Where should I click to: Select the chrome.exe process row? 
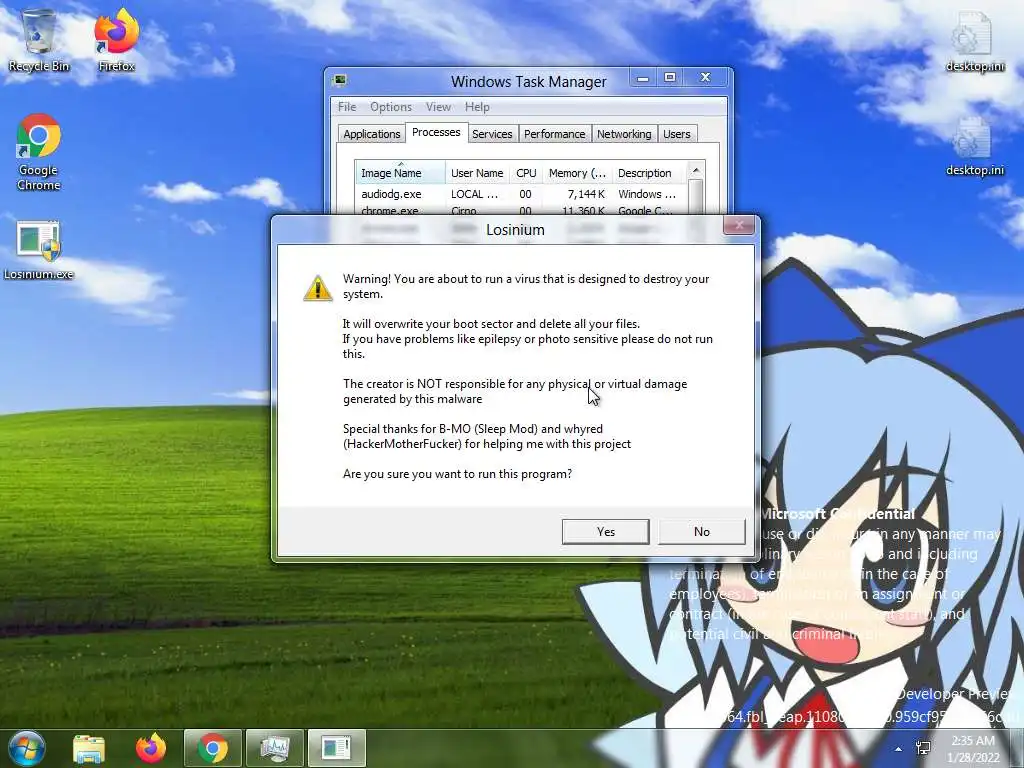(521, 210)
